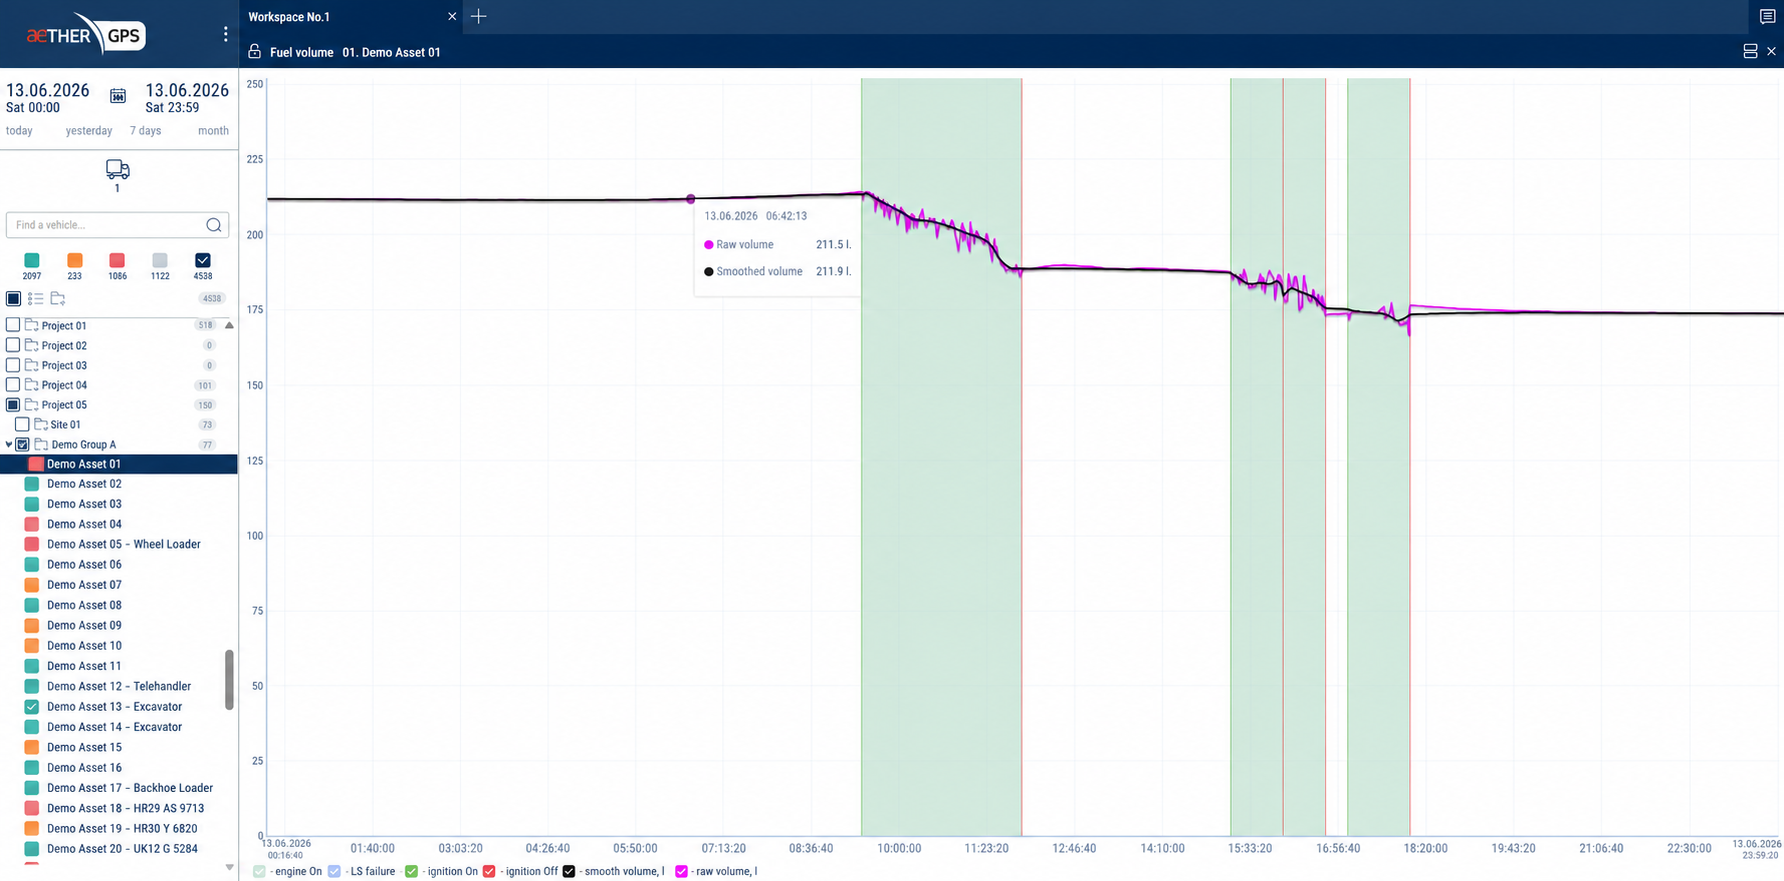Screen dimensions: 1784x881
Task: Uncheck the Demo Group A checkbox
Action: (22, 444)
